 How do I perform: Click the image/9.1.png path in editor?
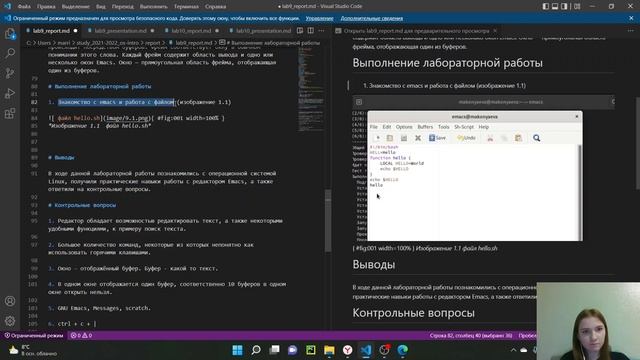pos(128,118)
